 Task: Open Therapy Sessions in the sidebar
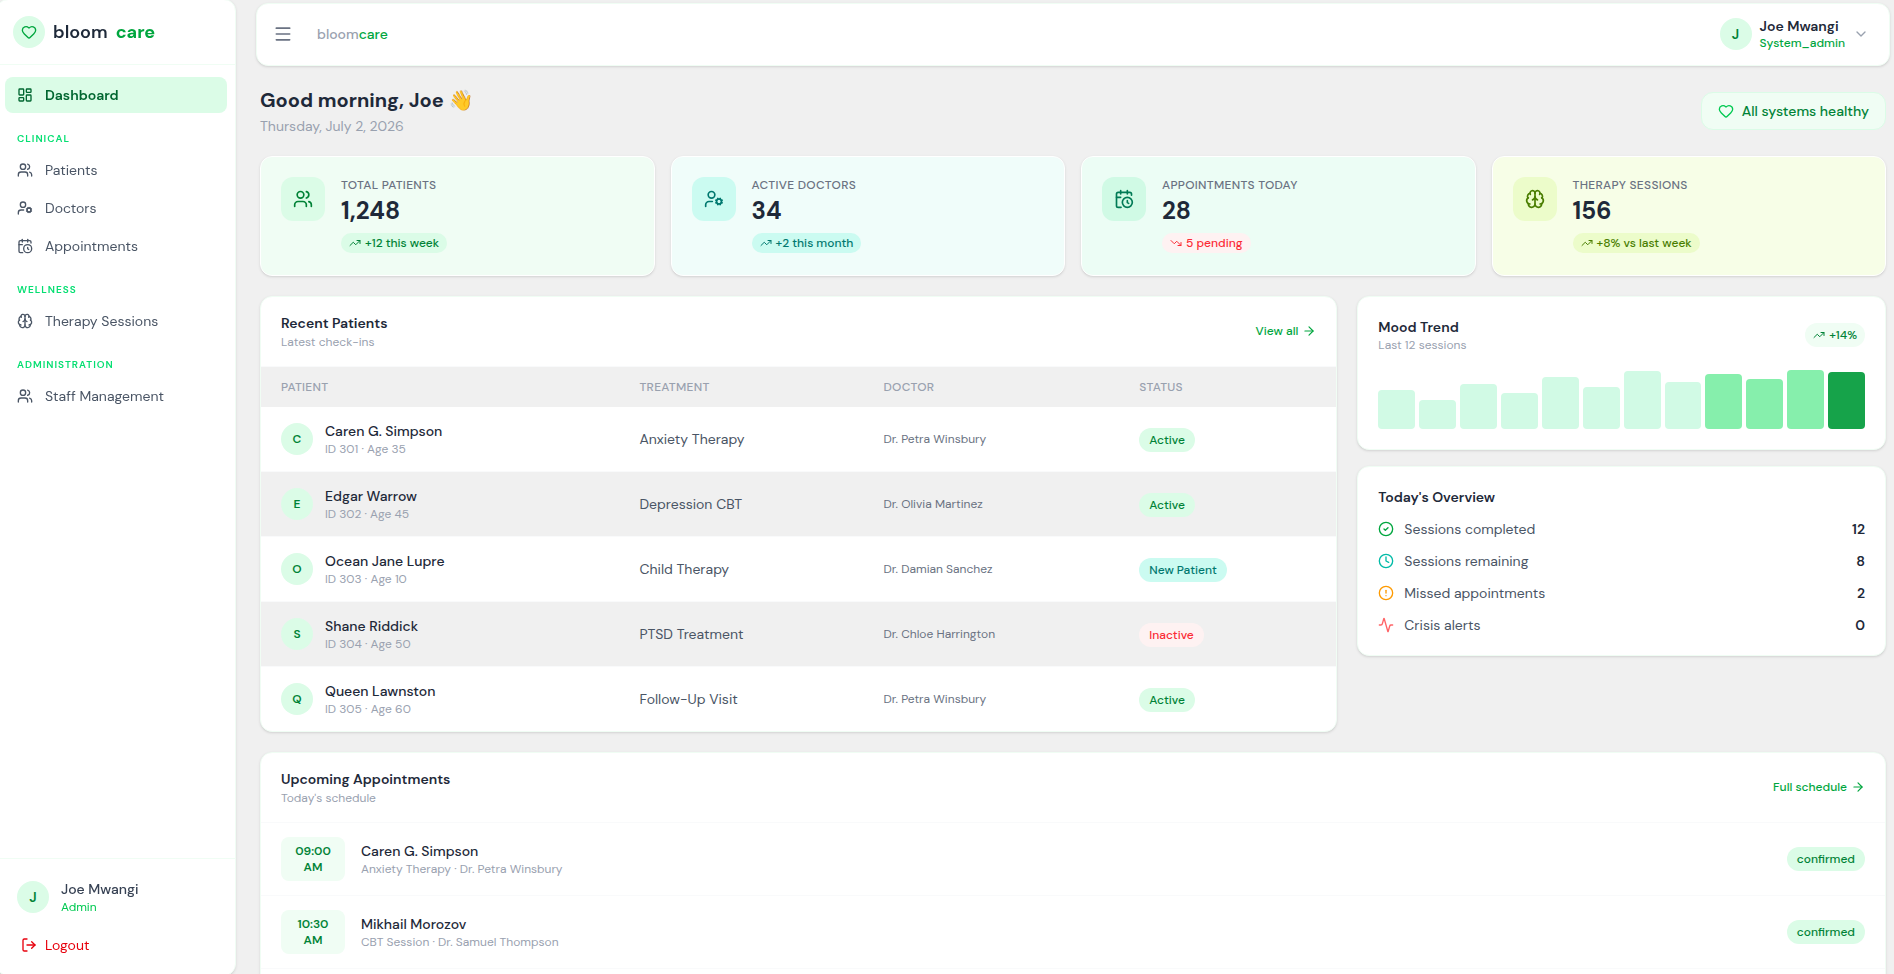click(x=116, y=321)
